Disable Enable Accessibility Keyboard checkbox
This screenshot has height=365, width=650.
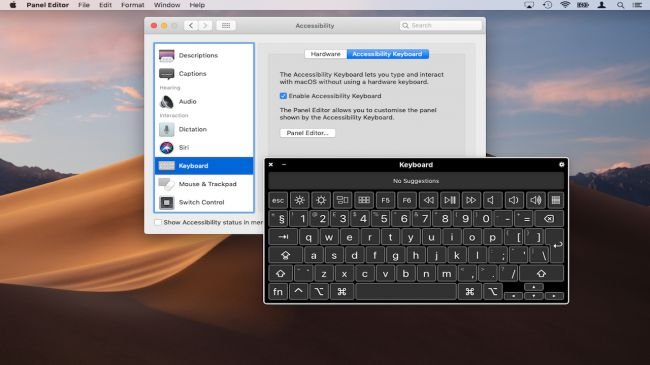pyautogui.click(x=283, y=96)
